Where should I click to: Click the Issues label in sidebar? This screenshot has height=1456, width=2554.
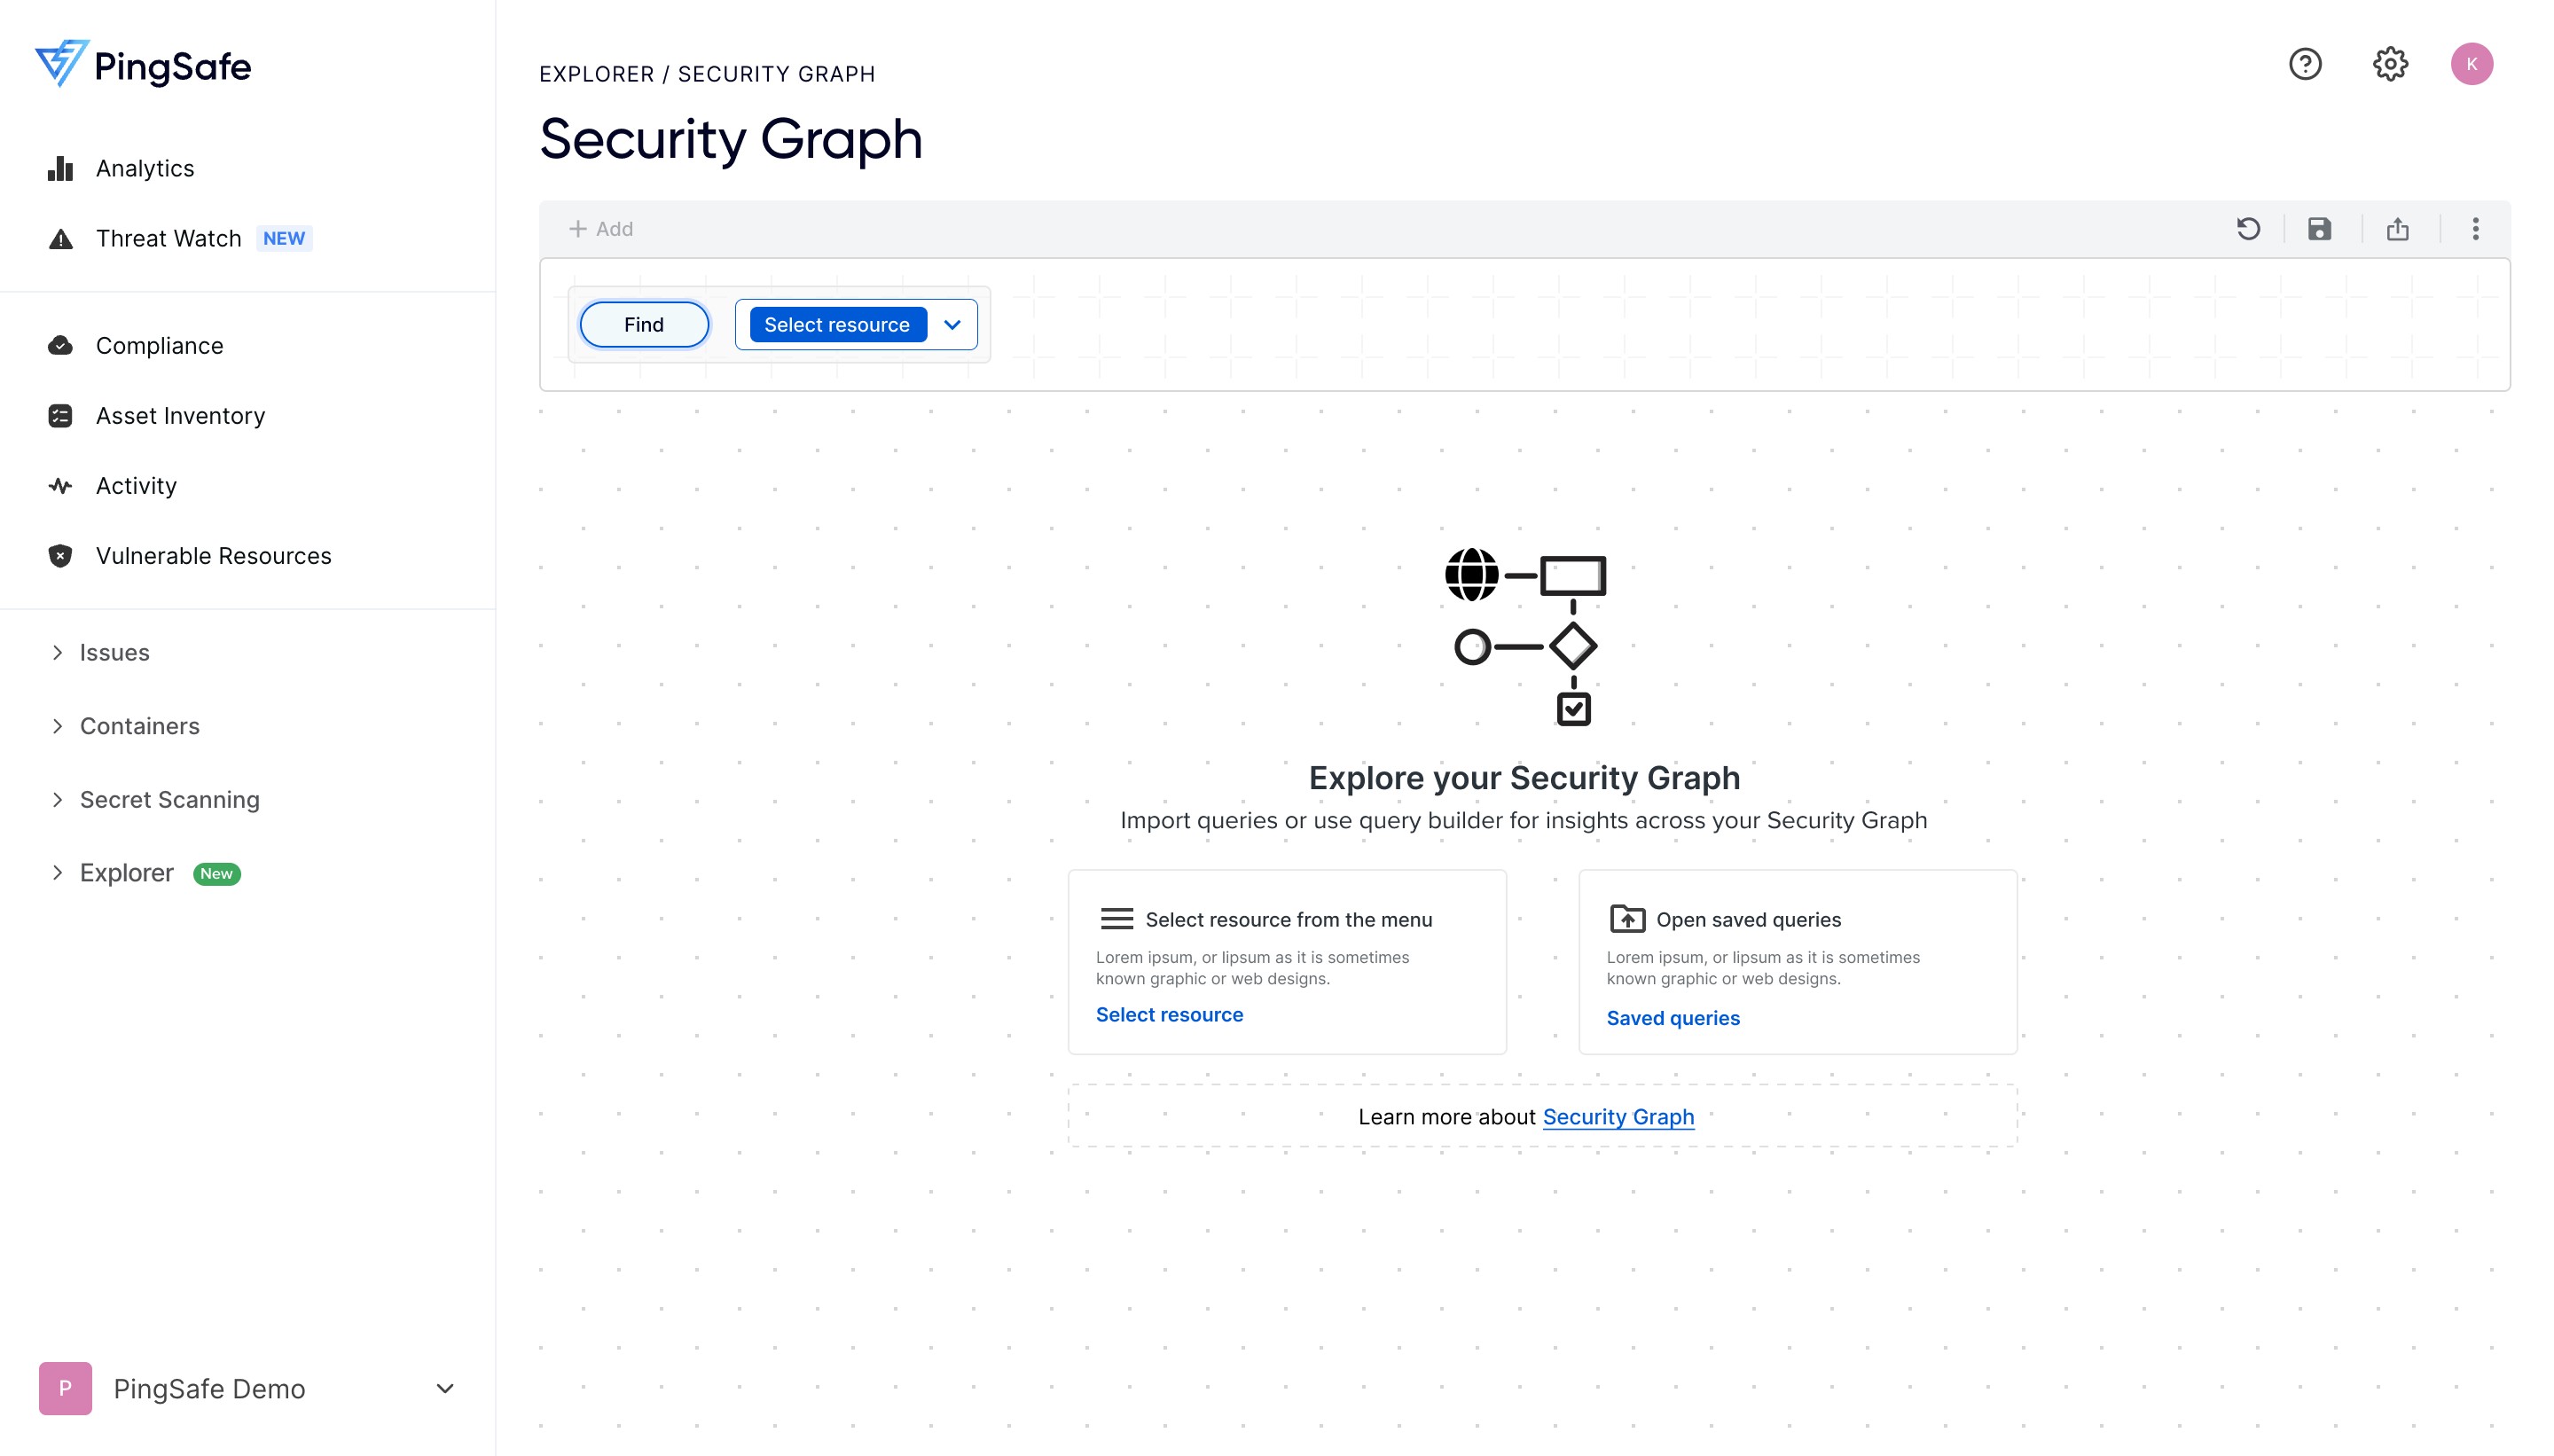115,652
